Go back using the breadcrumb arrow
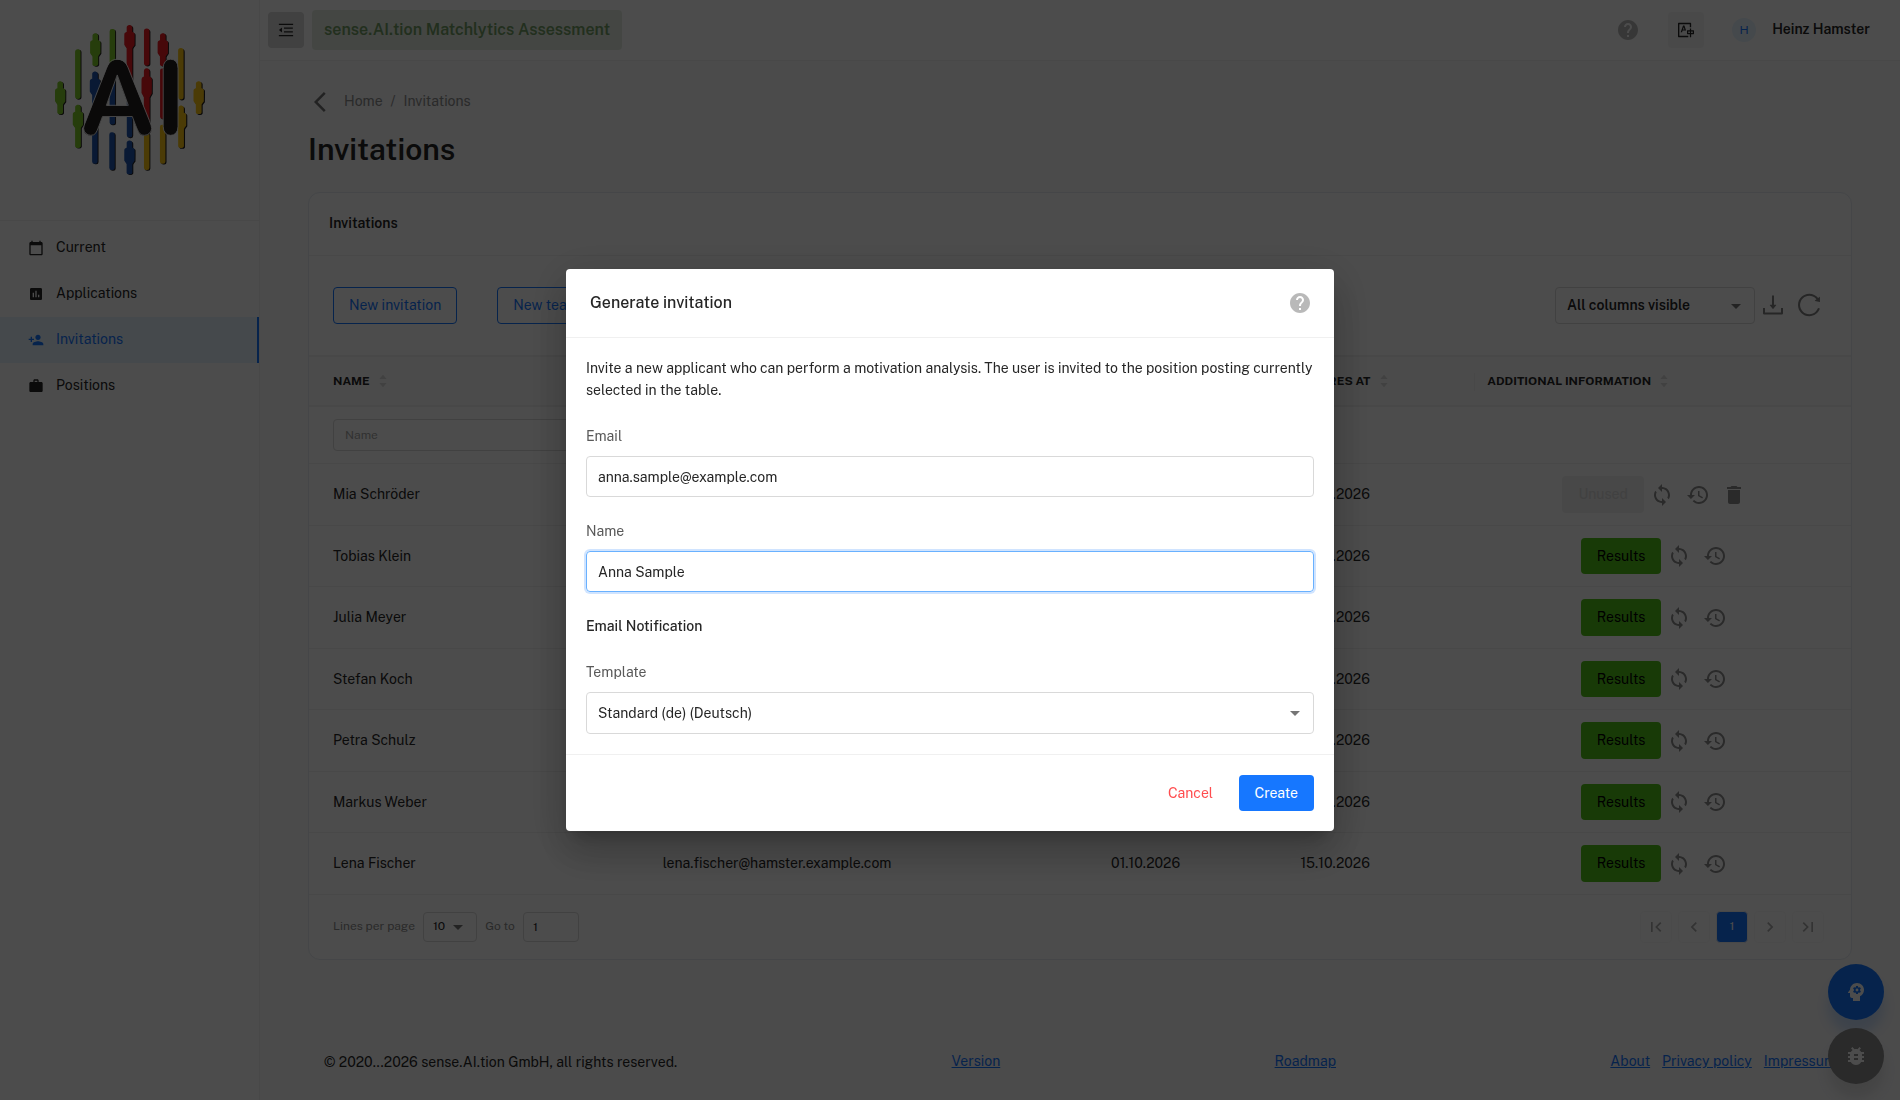Viewport: 1900px width, 1100px height. tap(320, 101)
